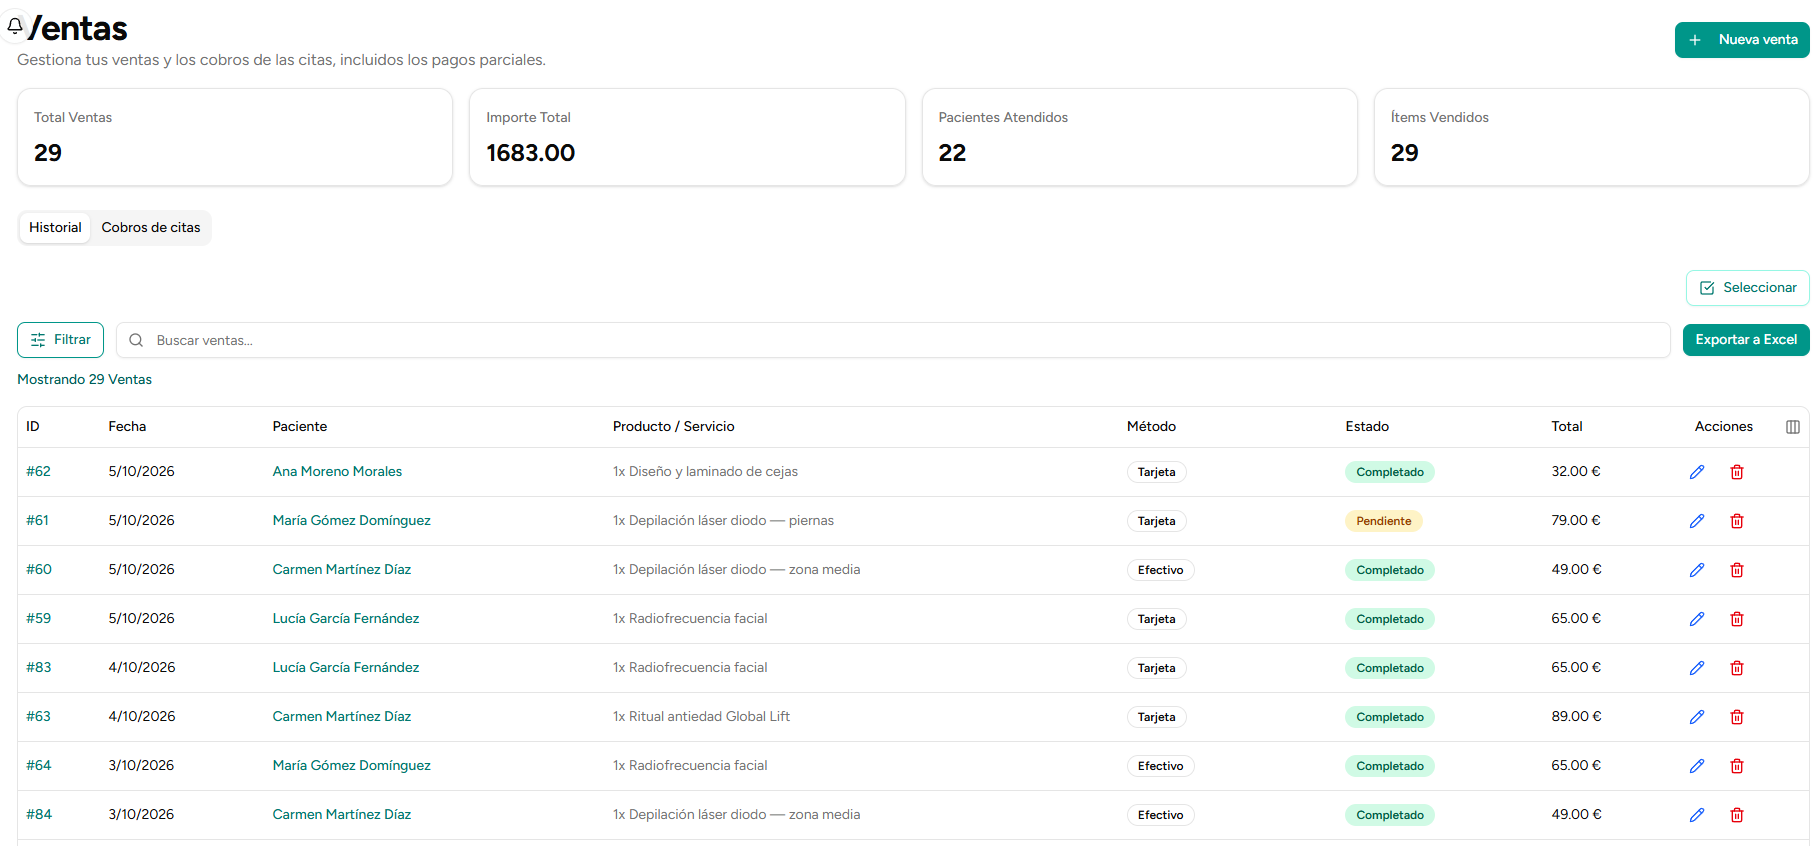
Task: Switch to the Cobros de citas tab
Action: click(151, 228)
